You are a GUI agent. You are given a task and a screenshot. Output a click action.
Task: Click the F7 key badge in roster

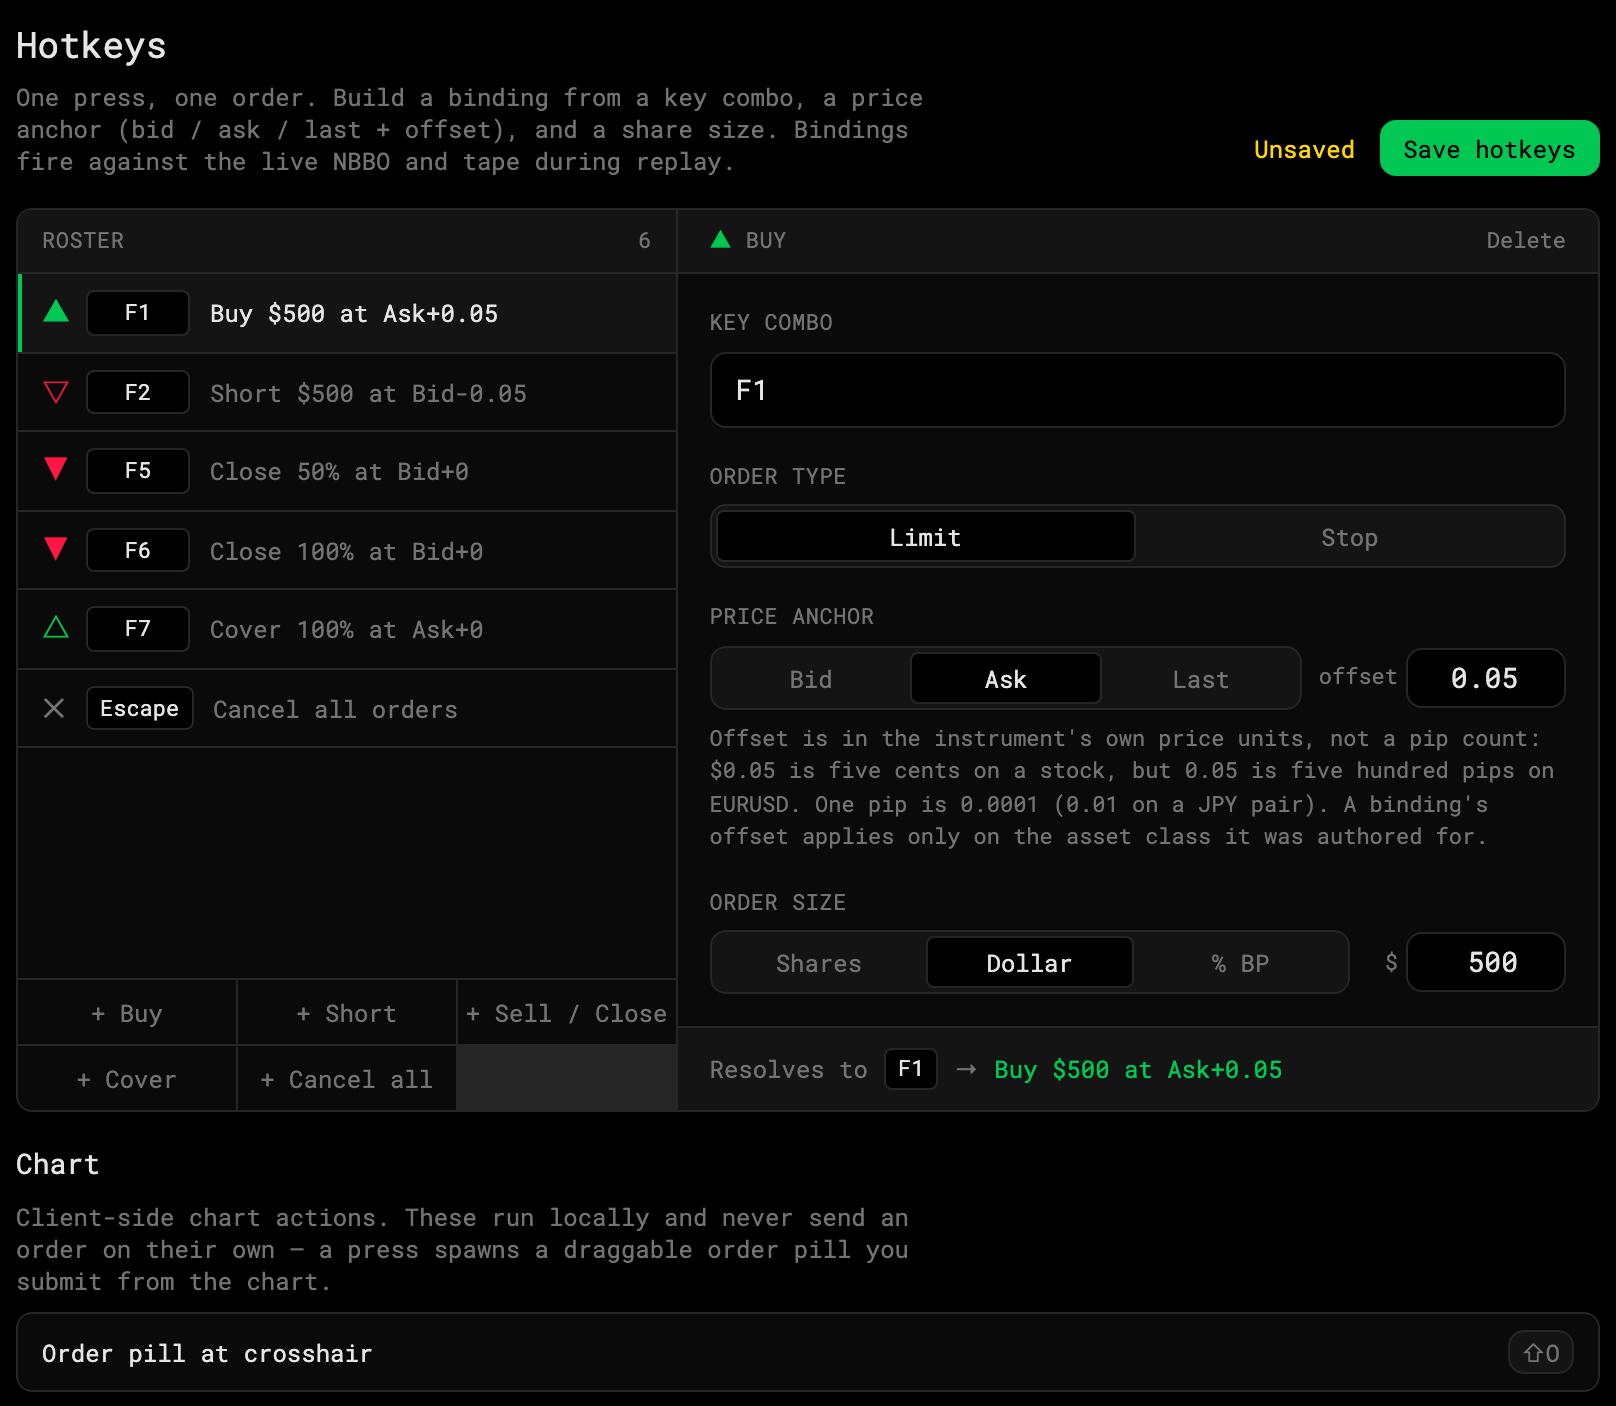138,629
